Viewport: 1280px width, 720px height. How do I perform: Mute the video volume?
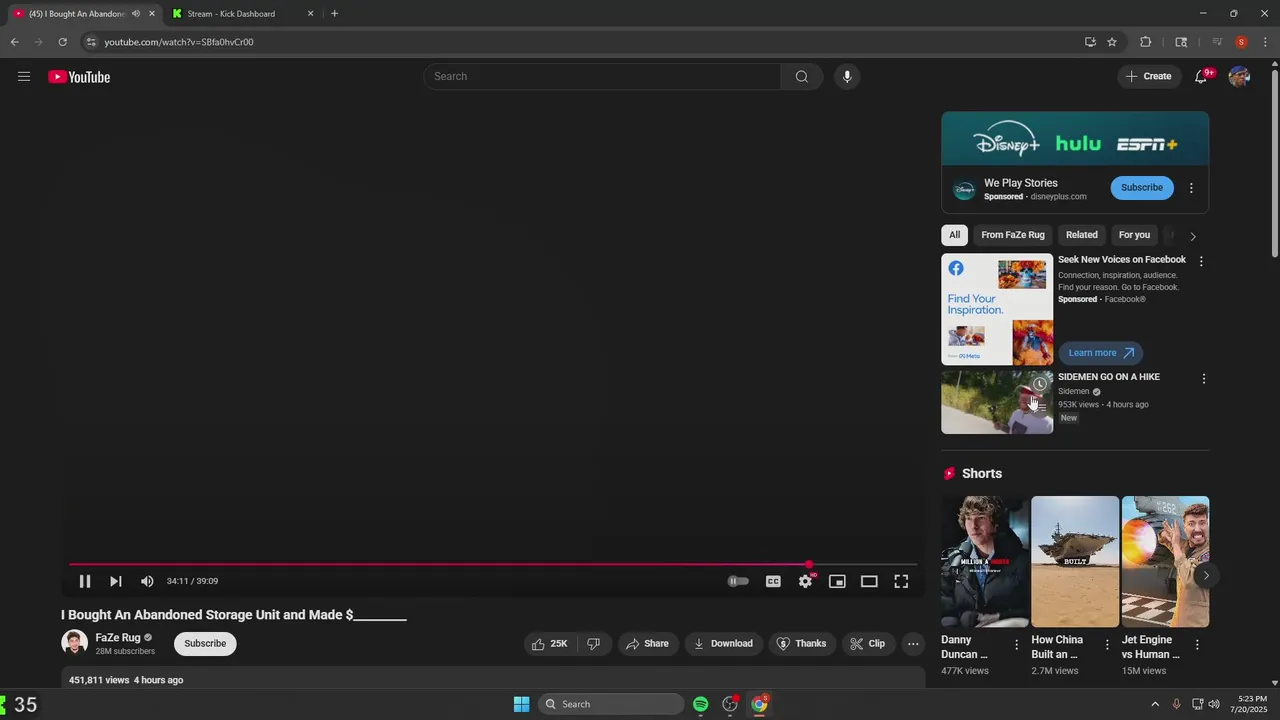147,581
